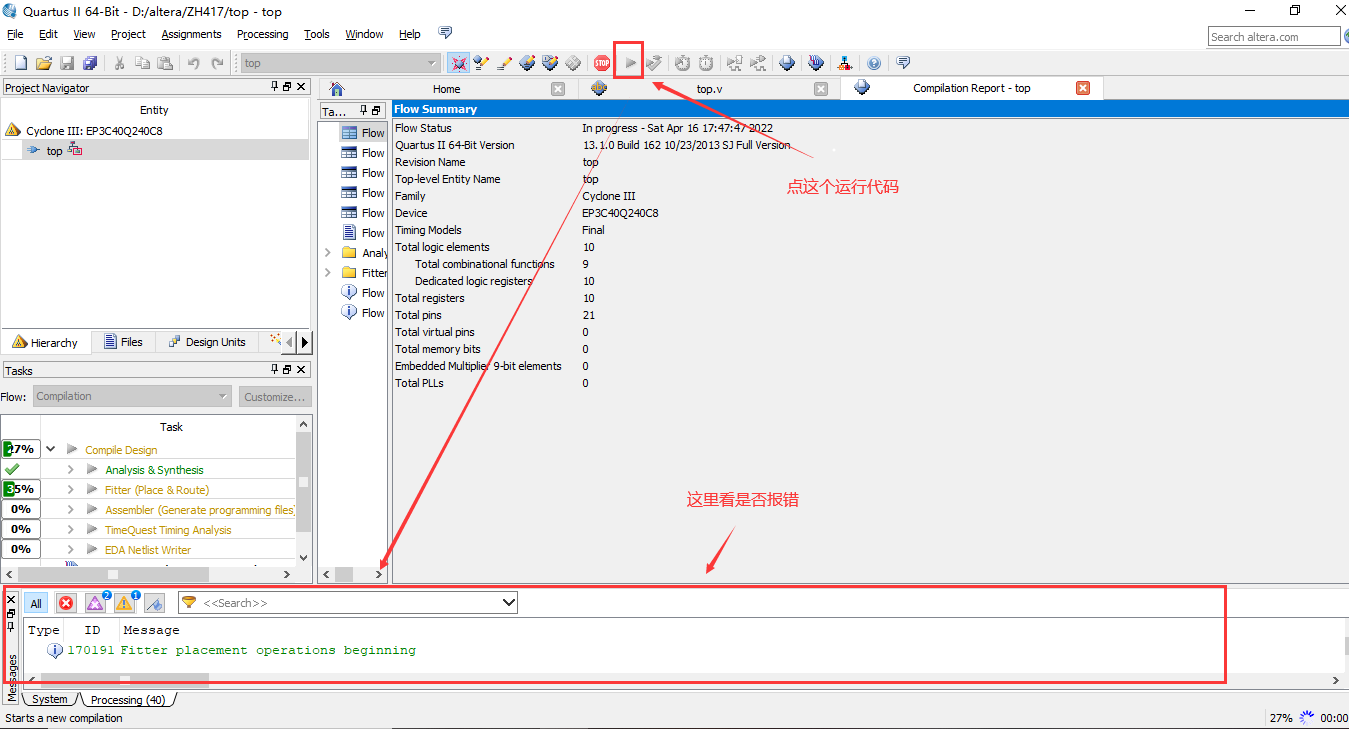Toggle critical warning filter with purple triangle
The width and height of the screenshot is (1349, 729).
[x=95, y=603]
